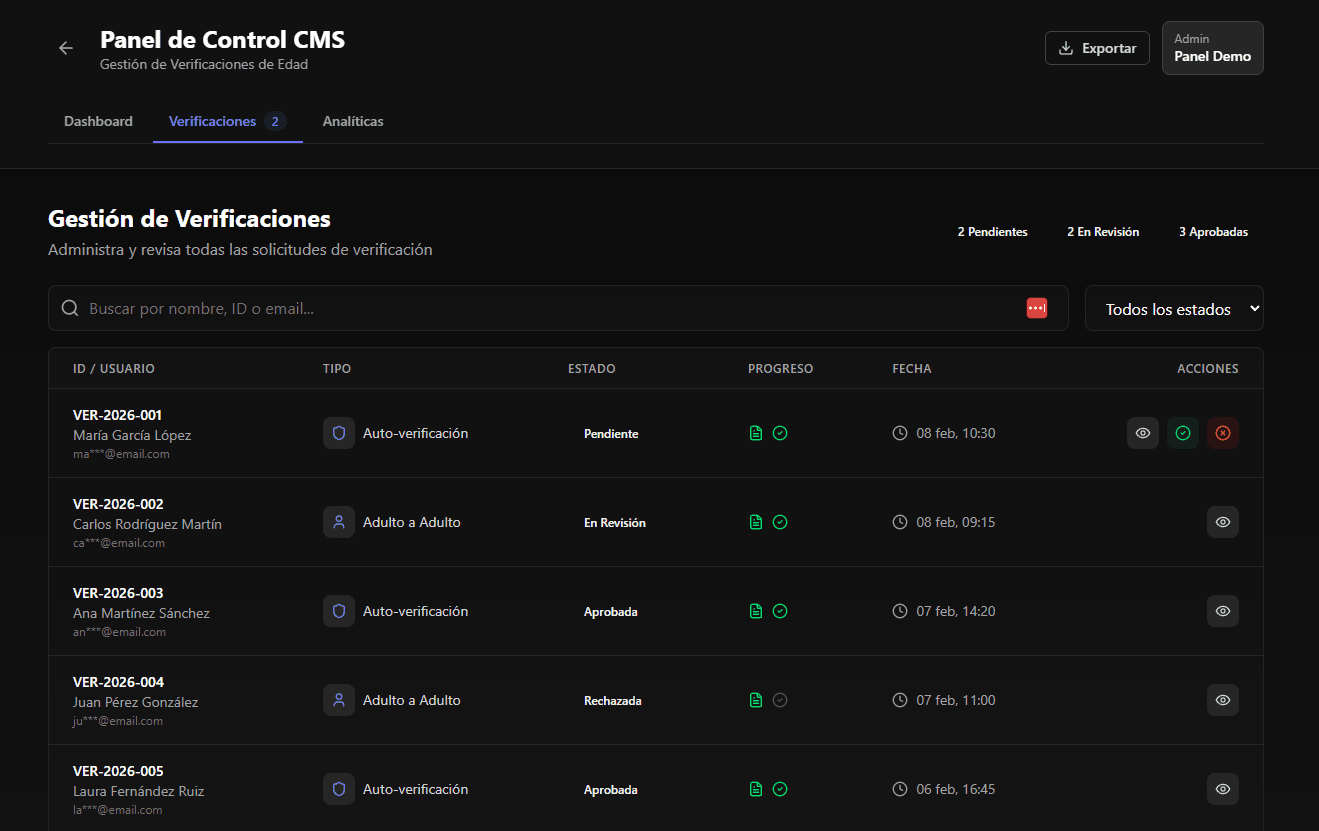
Task: Click the shield icon in Laura Fernández Ruiz row
Action: point(339,789)
